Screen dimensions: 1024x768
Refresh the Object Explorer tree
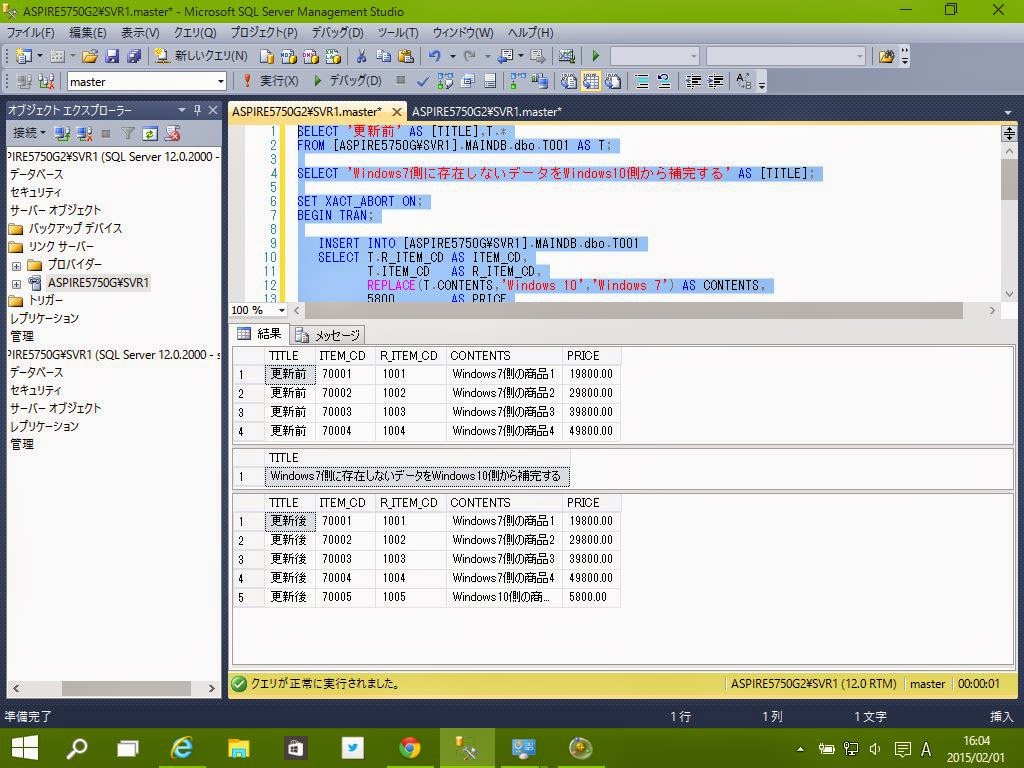(149, 133)
